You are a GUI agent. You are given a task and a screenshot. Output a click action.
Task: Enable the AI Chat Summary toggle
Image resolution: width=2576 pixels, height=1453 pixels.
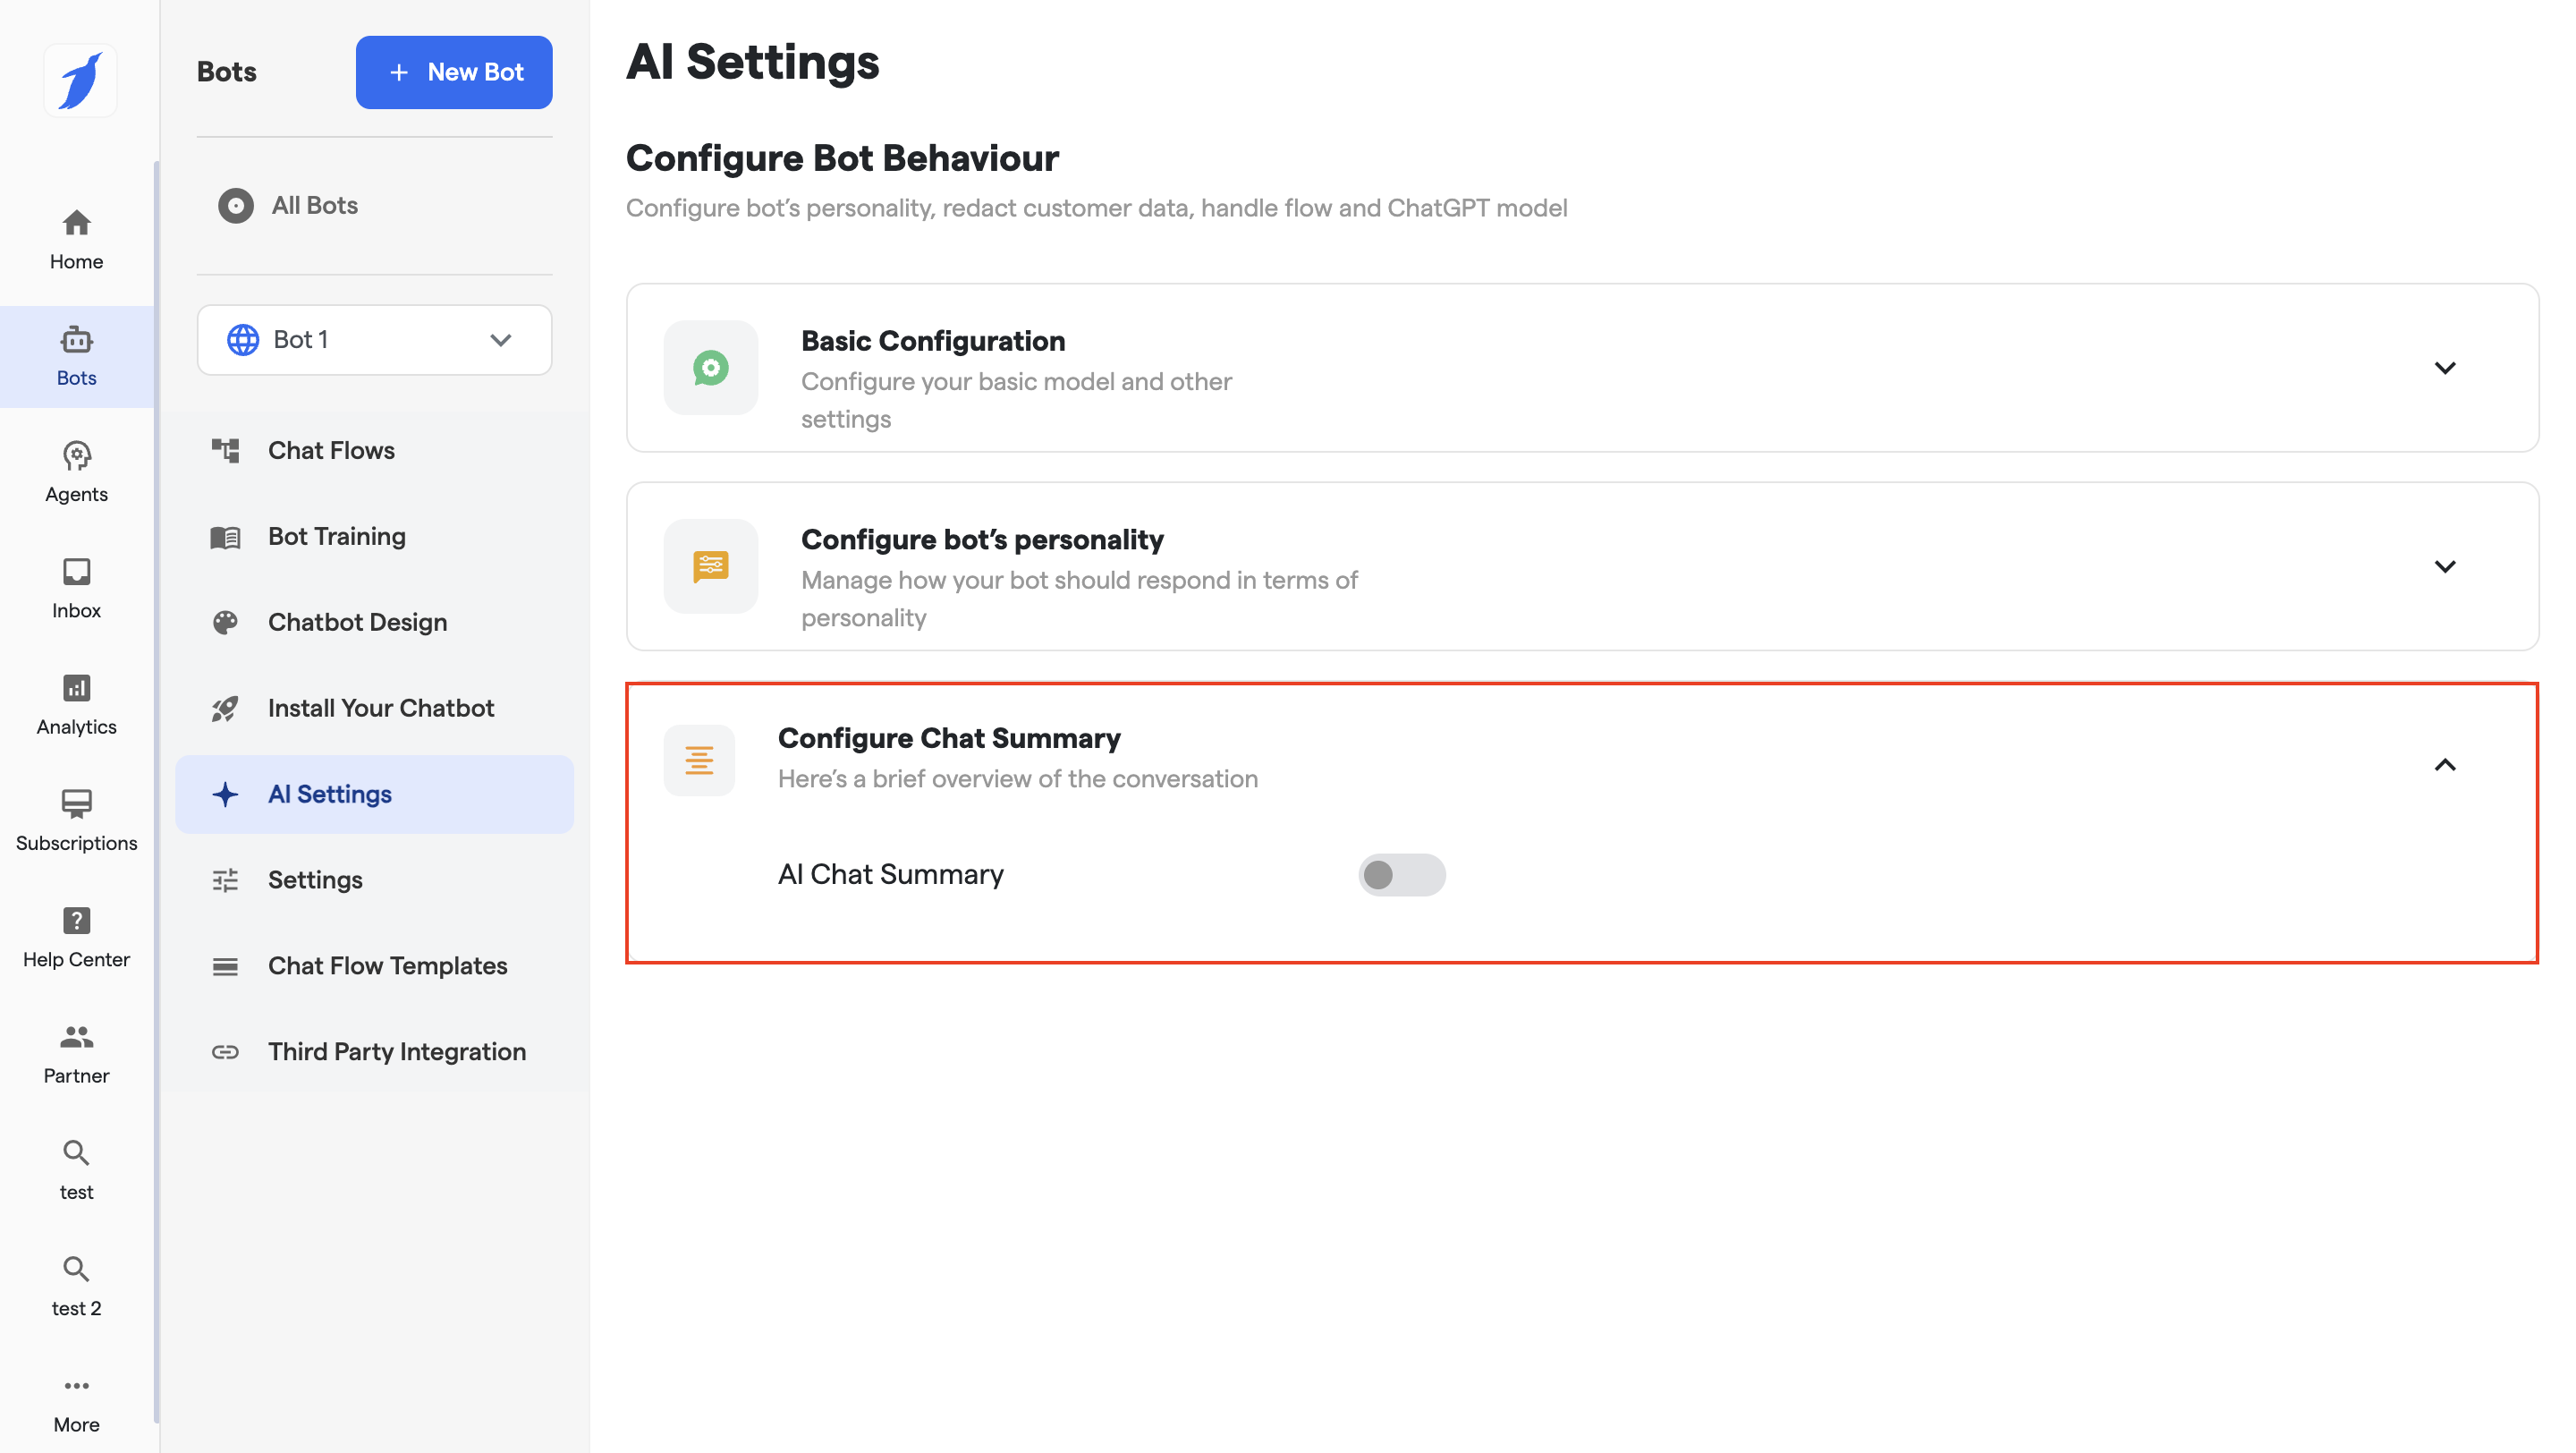(1401, 875)
